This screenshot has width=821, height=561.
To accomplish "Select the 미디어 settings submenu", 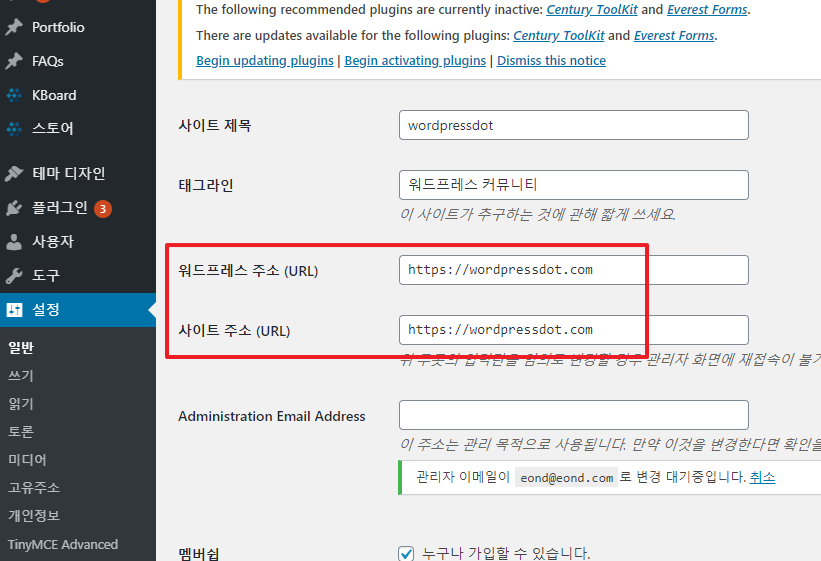I will (x=27, y=459).
